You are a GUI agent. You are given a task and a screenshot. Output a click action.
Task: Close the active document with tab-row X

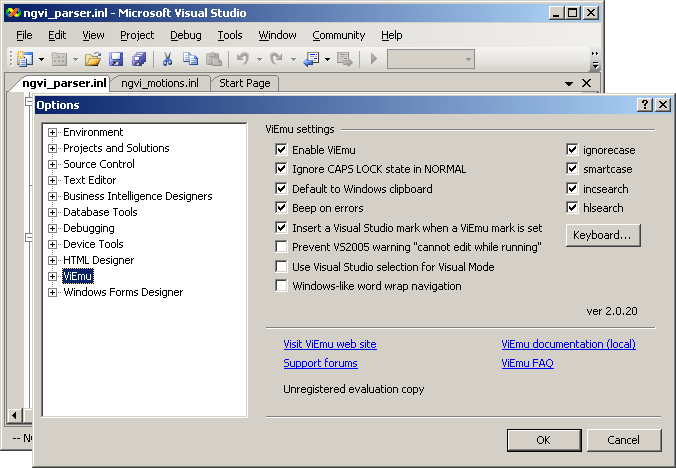pyautogui.click(x=586, y=83)
